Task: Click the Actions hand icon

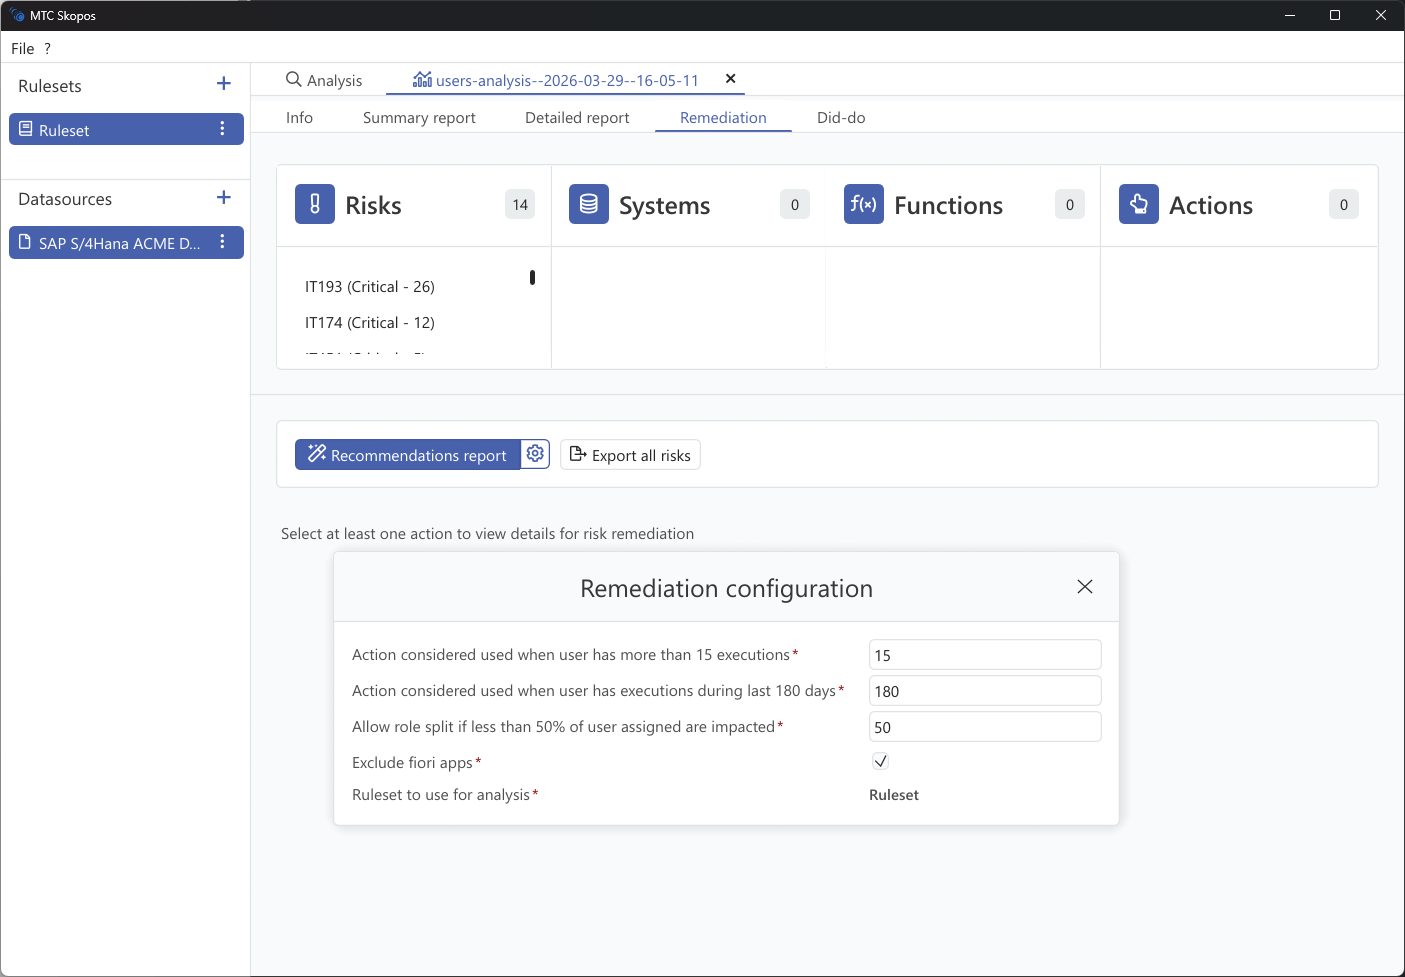Action: point(1138,204)
